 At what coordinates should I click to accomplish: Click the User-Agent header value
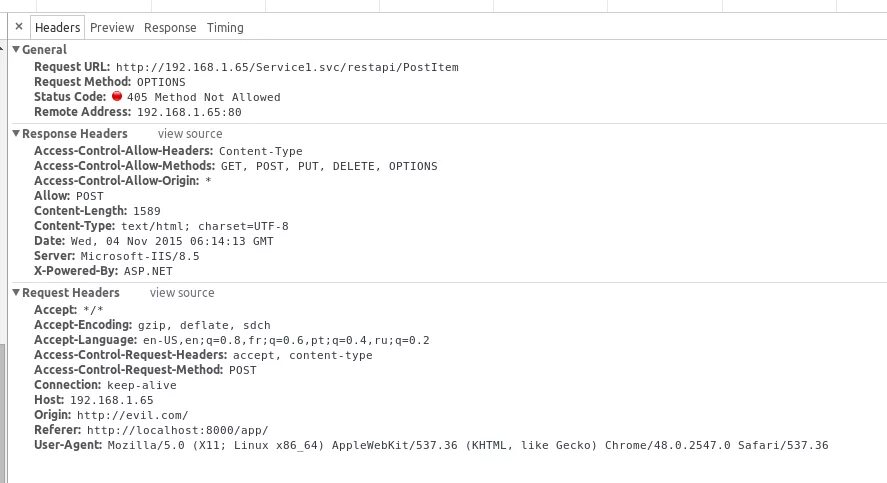(468, 445)
